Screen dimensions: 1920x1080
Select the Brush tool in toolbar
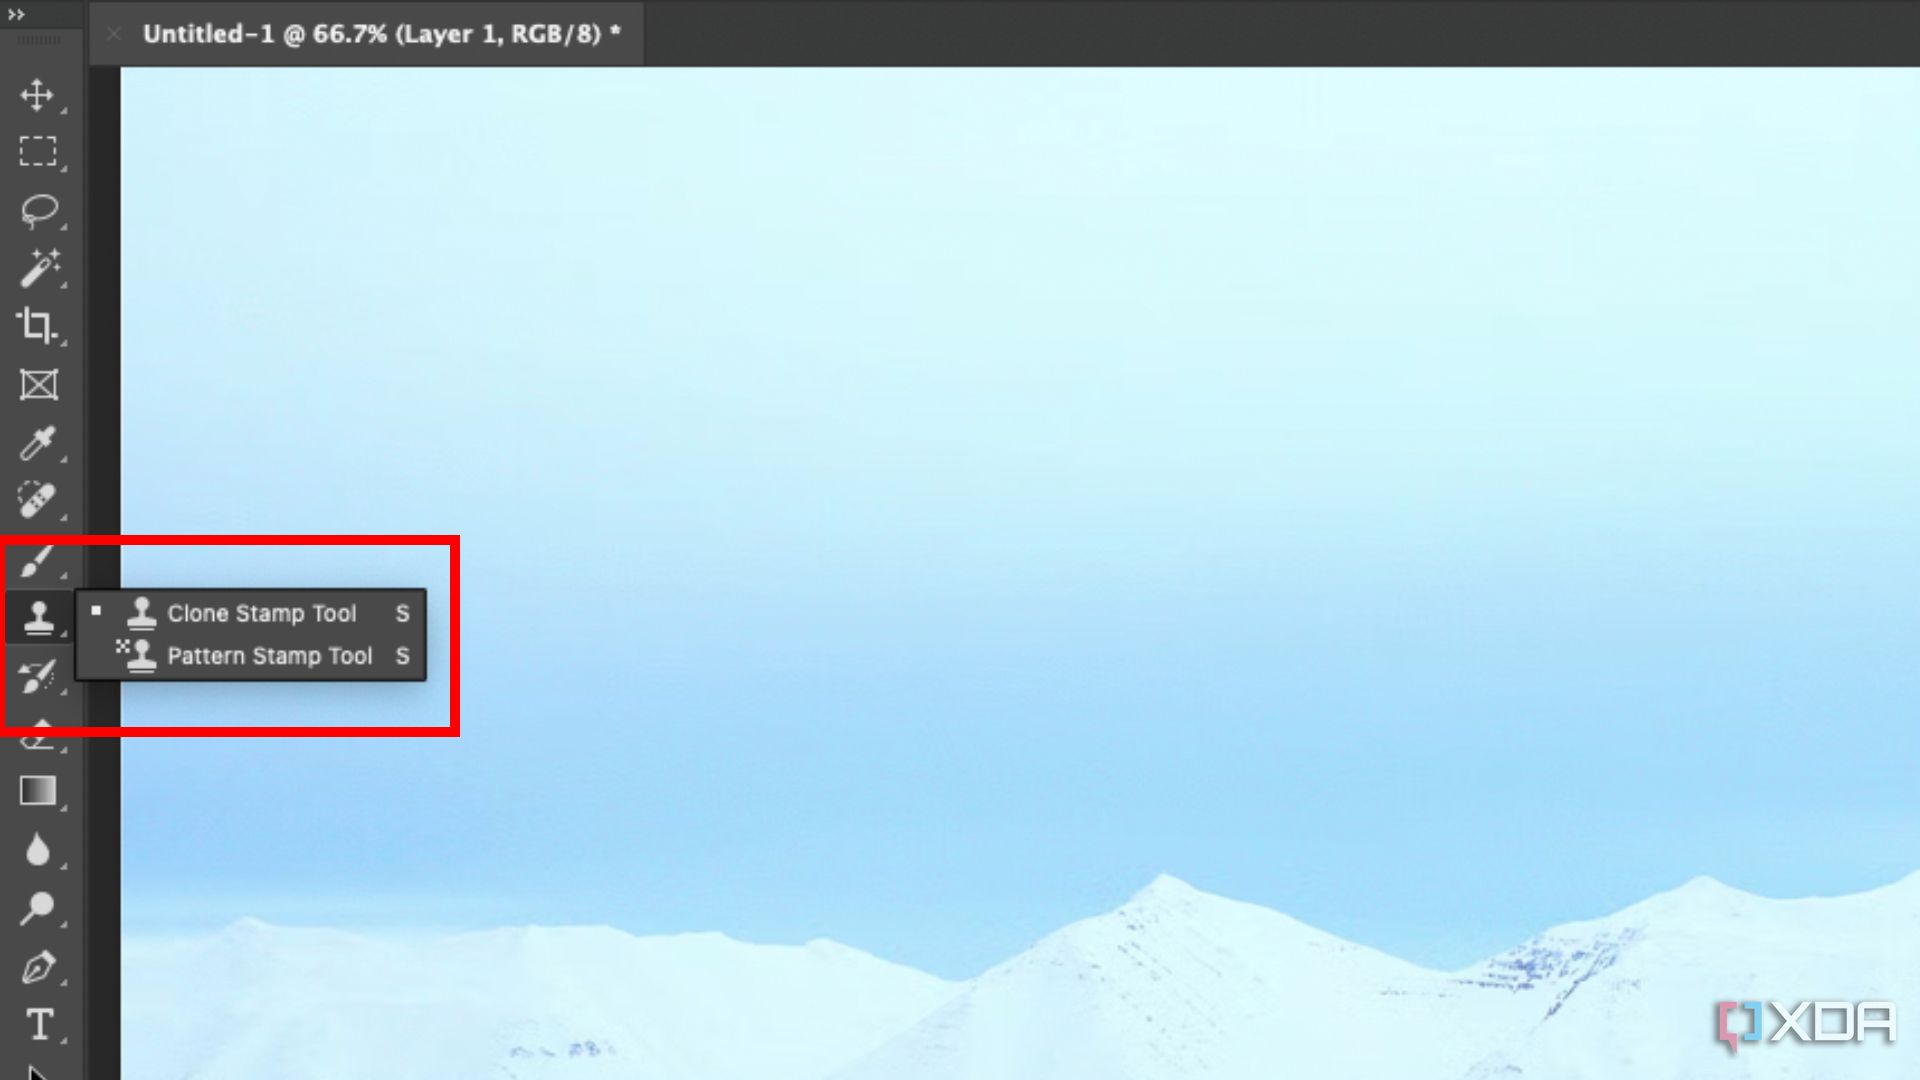pyautogui.click(x=36, y=559)
